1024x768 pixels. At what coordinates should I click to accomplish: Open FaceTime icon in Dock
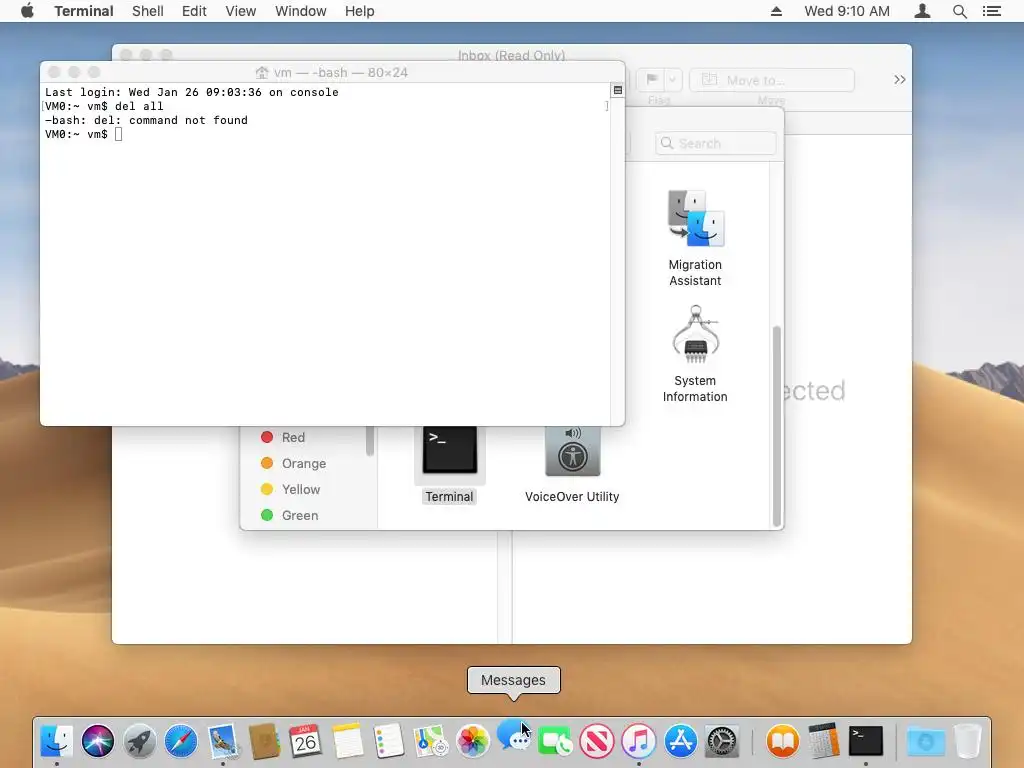[x=555, y=741]
